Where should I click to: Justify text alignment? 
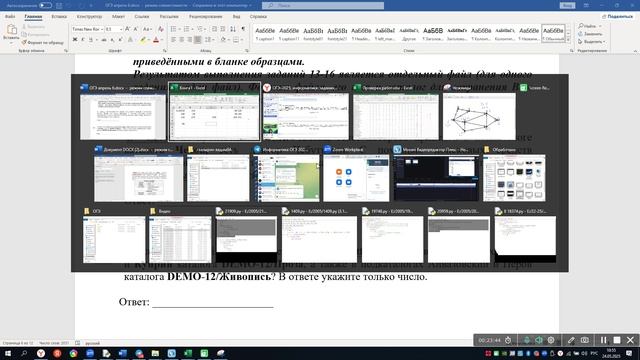[198, 40]
